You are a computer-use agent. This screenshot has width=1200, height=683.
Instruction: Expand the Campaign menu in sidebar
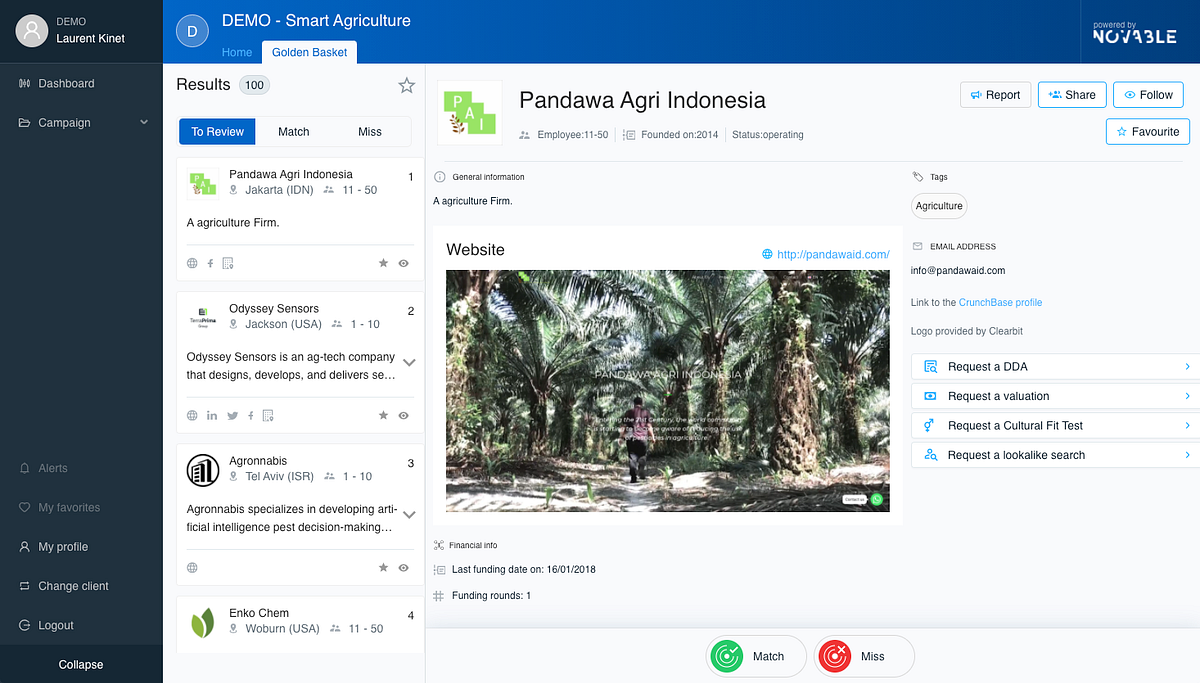pos(81,122)
